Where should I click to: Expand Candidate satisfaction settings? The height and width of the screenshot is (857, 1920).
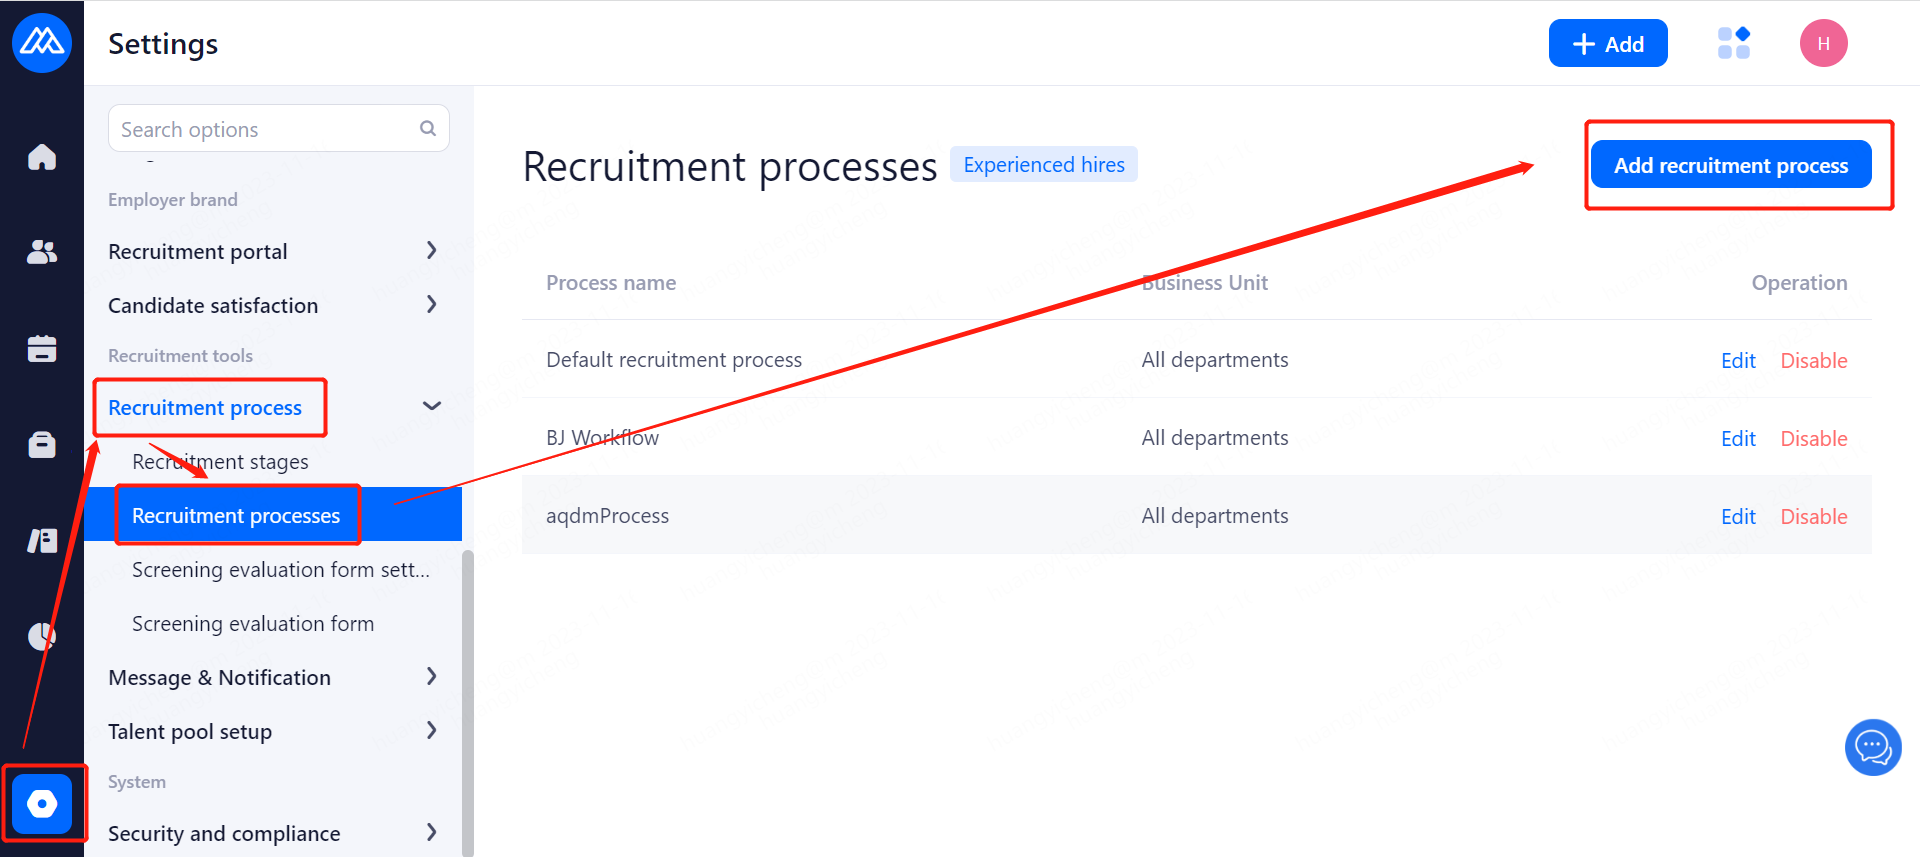click(x=431, y=305)
